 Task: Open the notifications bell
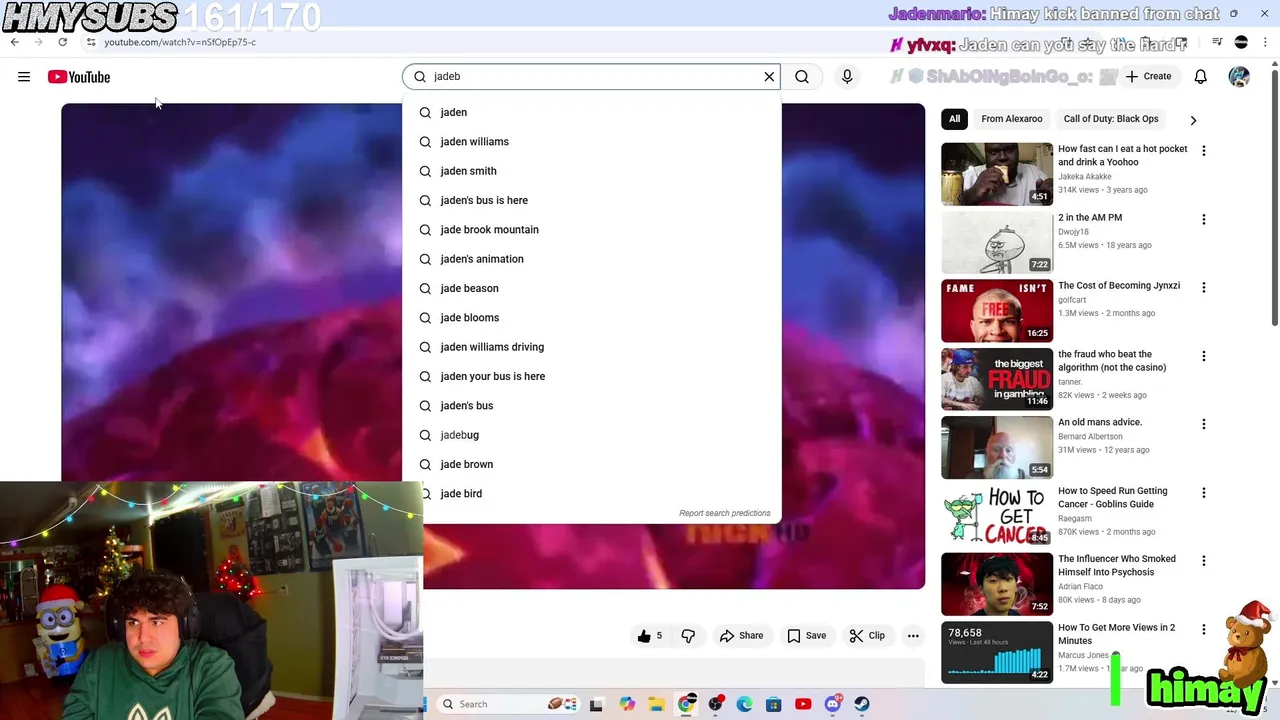(x=1200, y=77)
